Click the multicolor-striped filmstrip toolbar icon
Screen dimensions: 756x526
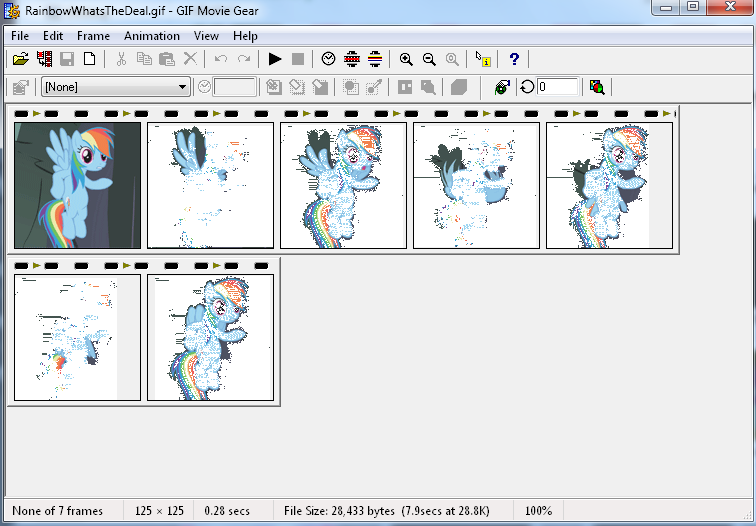375,59
